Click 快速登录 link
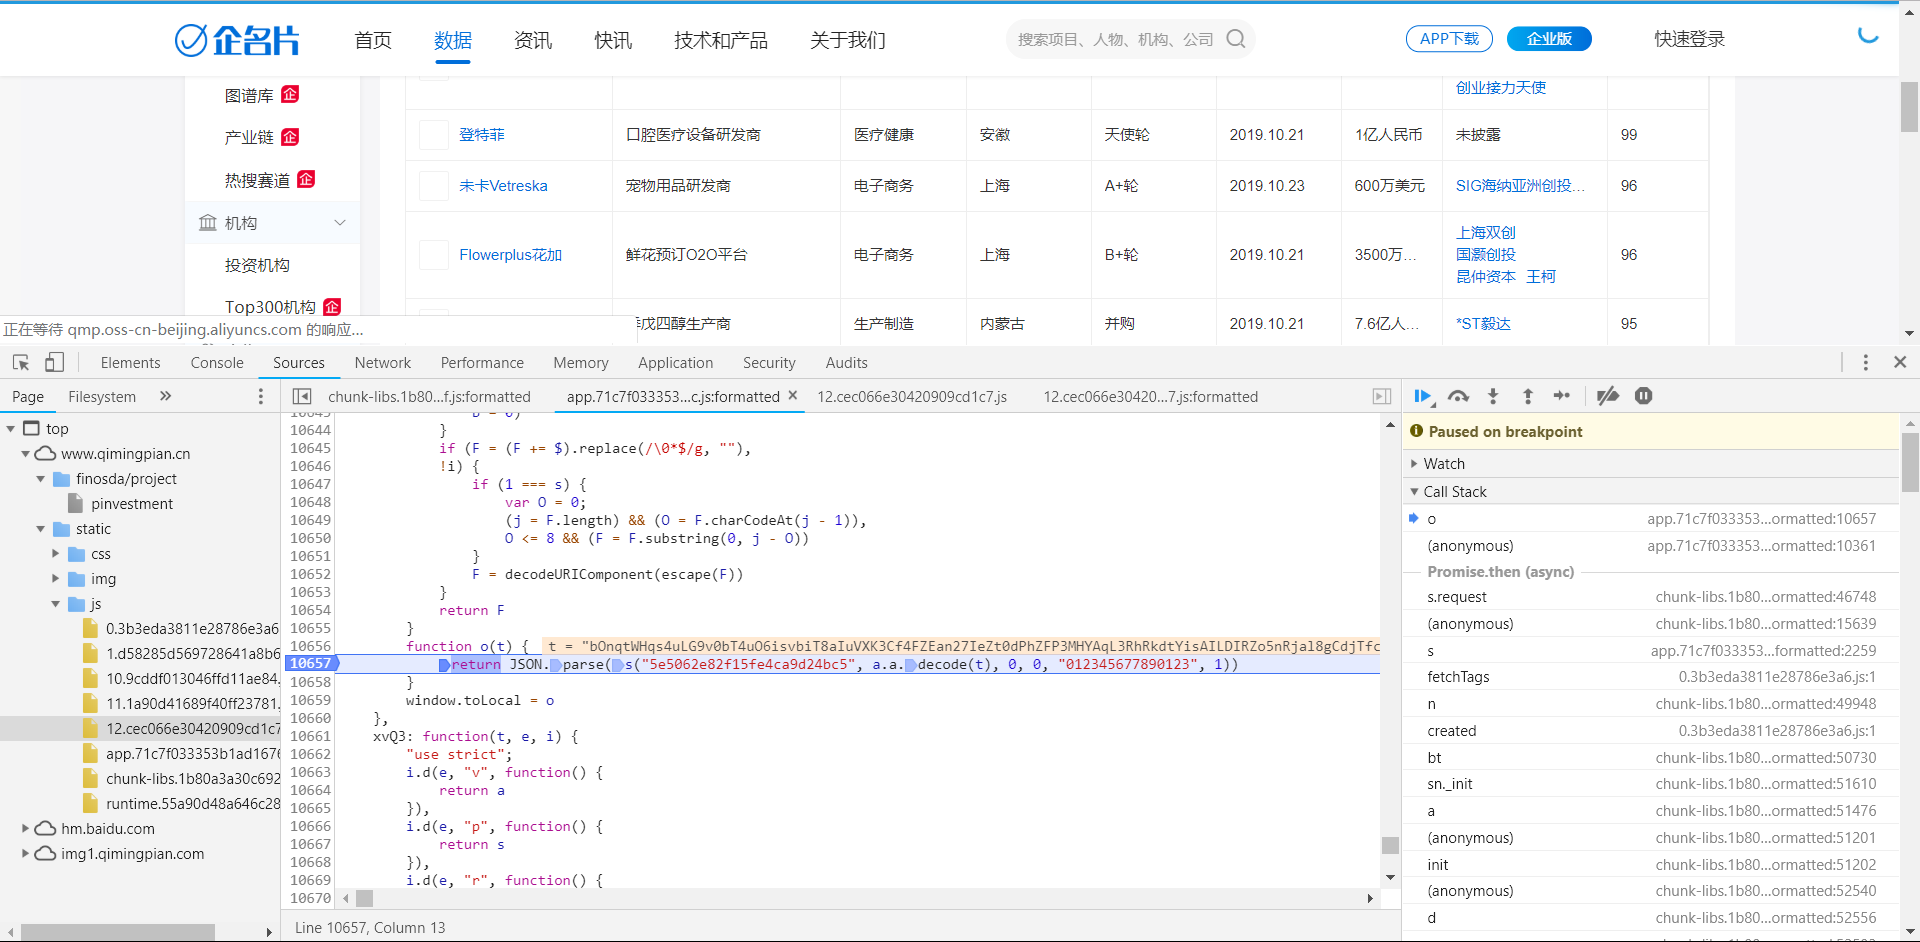The width and height of the screenshot is (1920, 942). (x=1689, y=39)
